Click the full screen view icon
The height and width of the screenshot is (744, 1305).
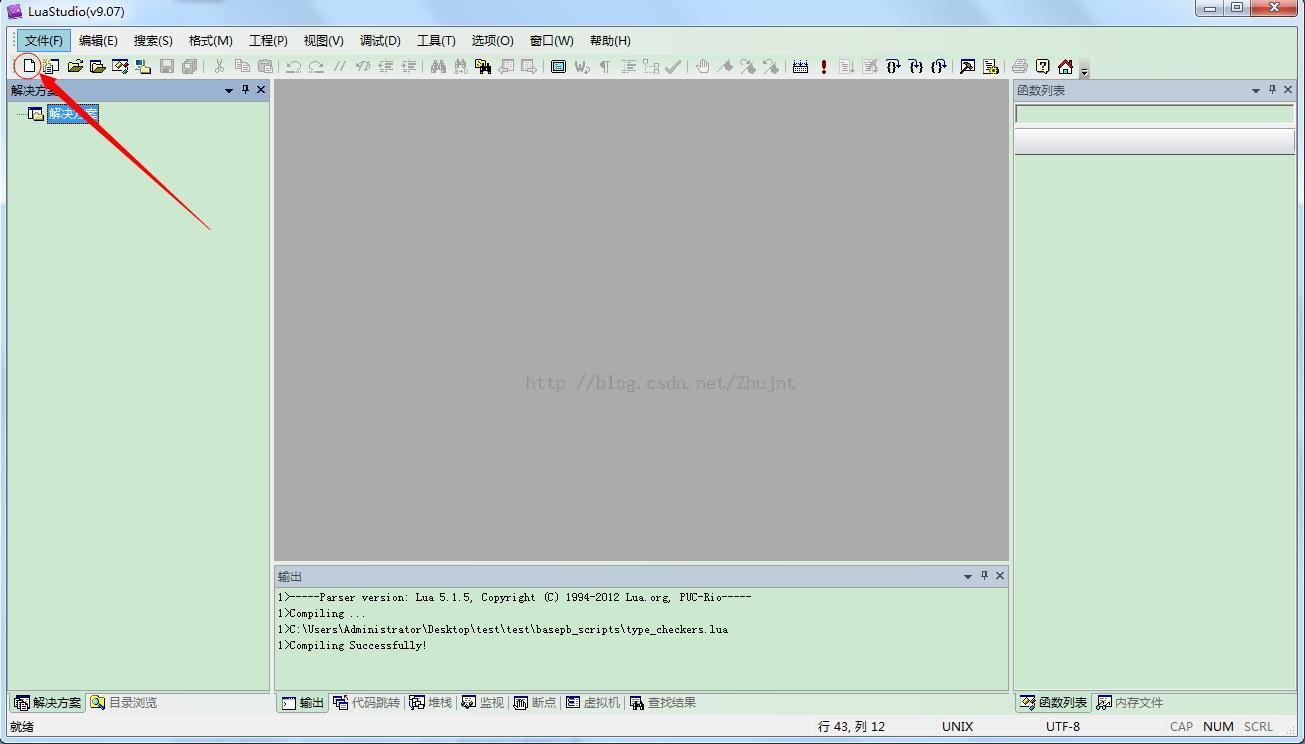coord(558,66)
